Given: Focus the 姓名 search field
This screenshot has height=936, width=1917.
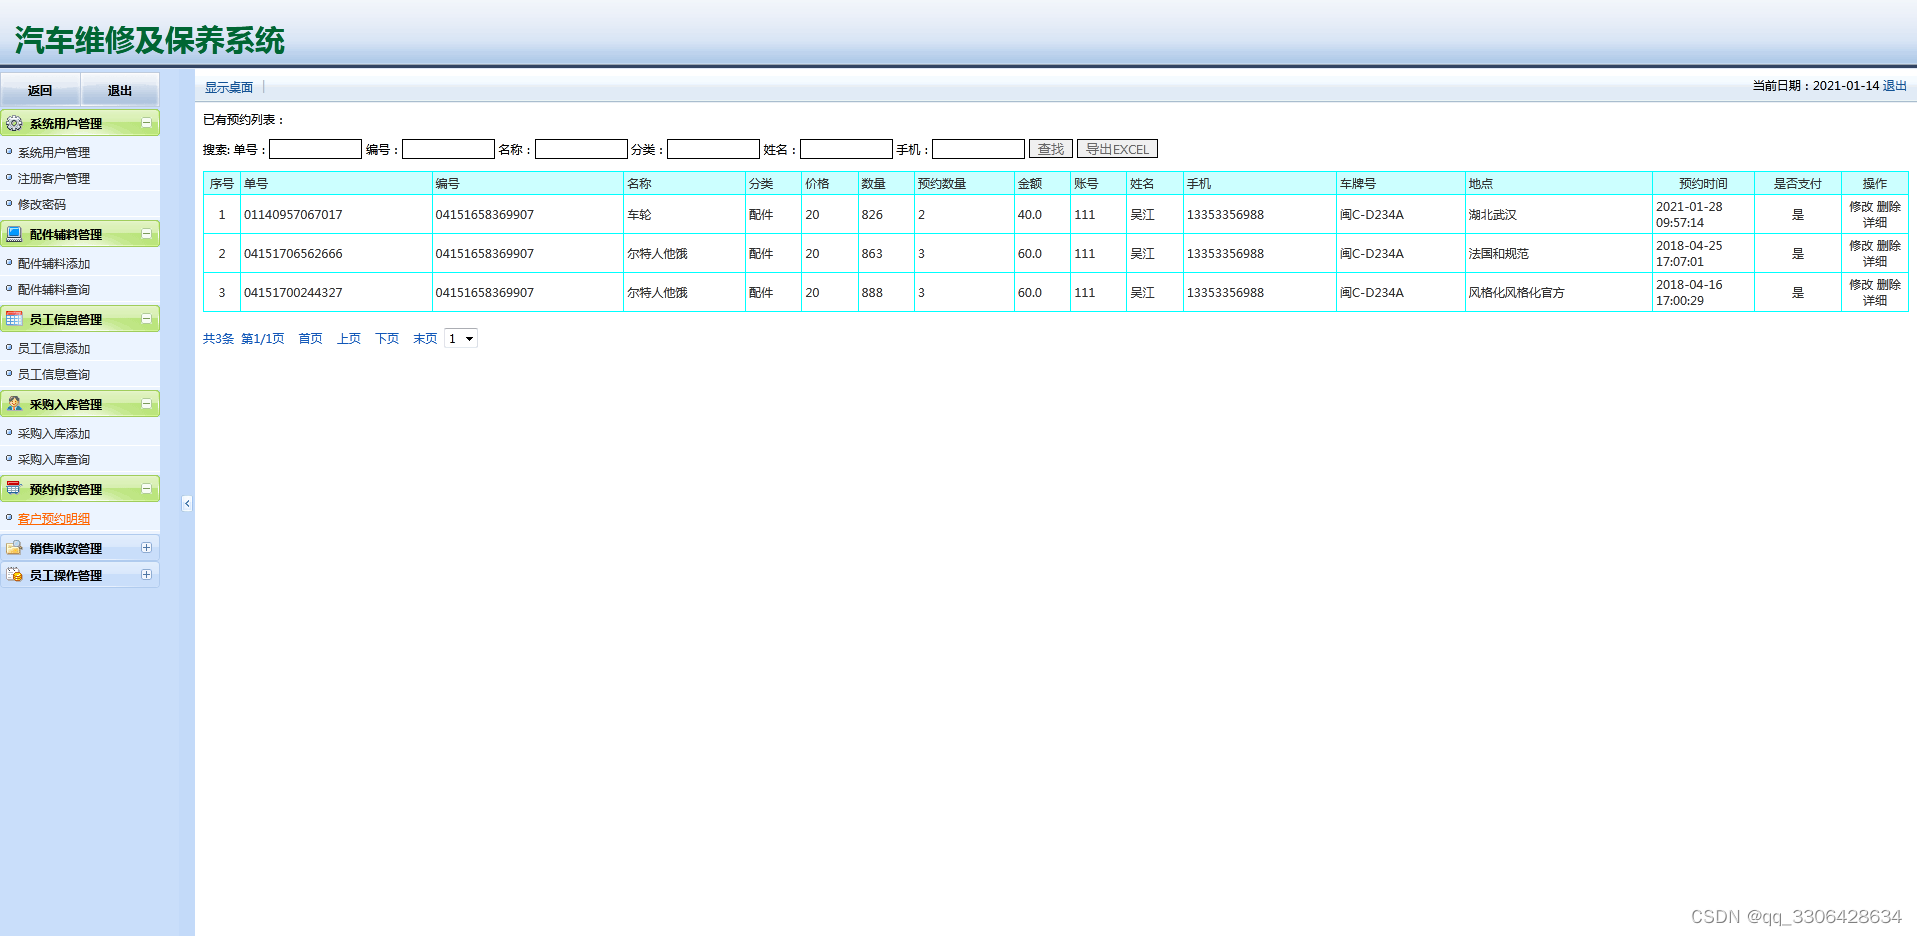Looking at the screenshot, I should click(x=846, y=149).
